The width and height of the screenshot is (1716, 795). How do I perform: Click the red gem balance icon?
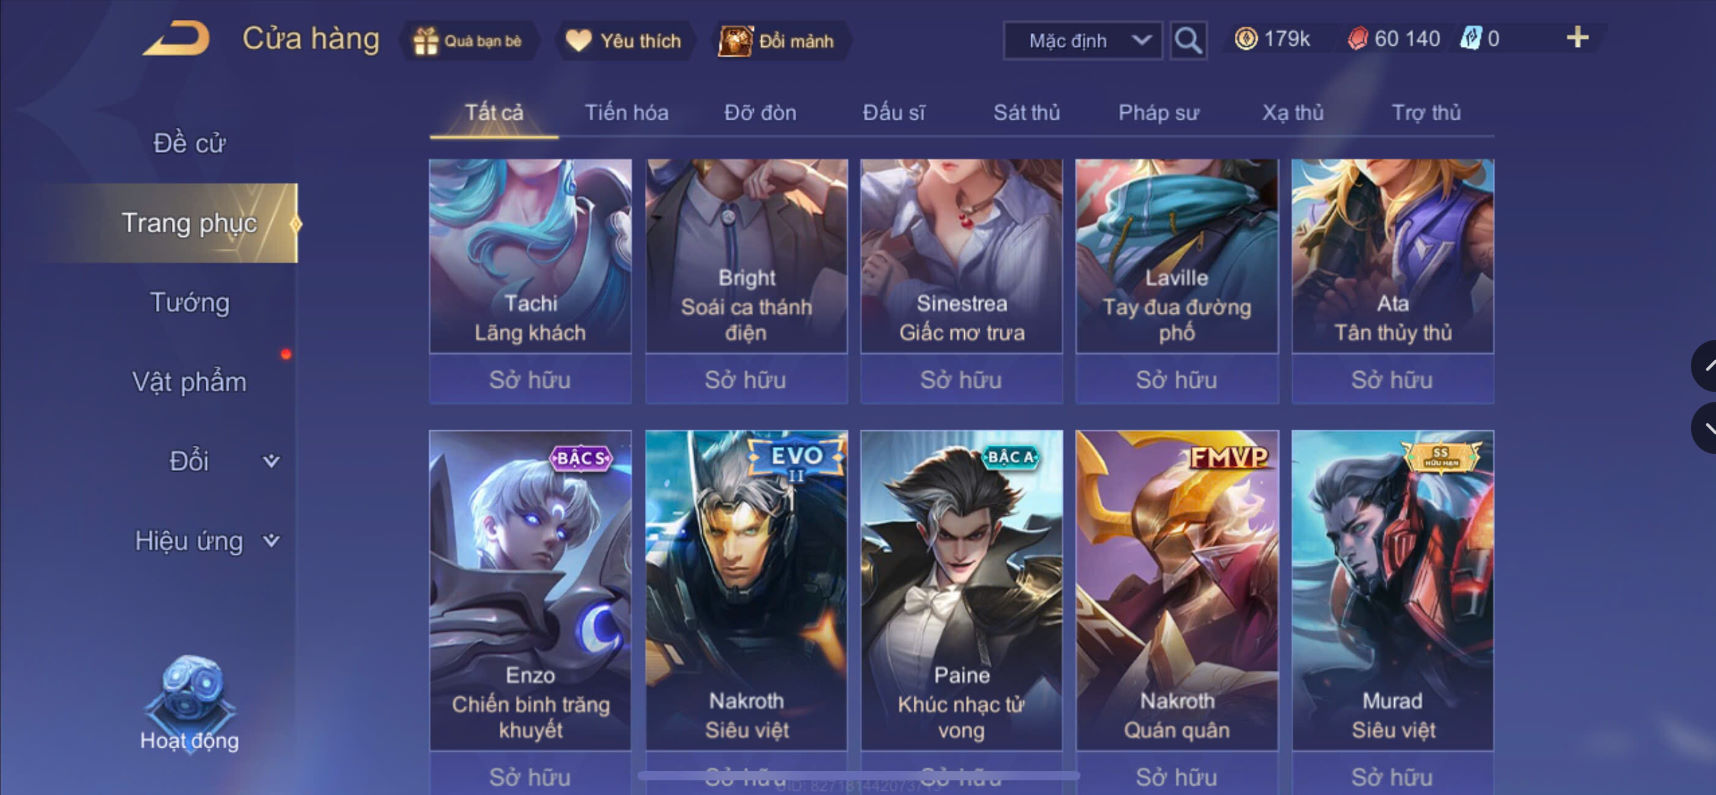tap(1357, 39)
